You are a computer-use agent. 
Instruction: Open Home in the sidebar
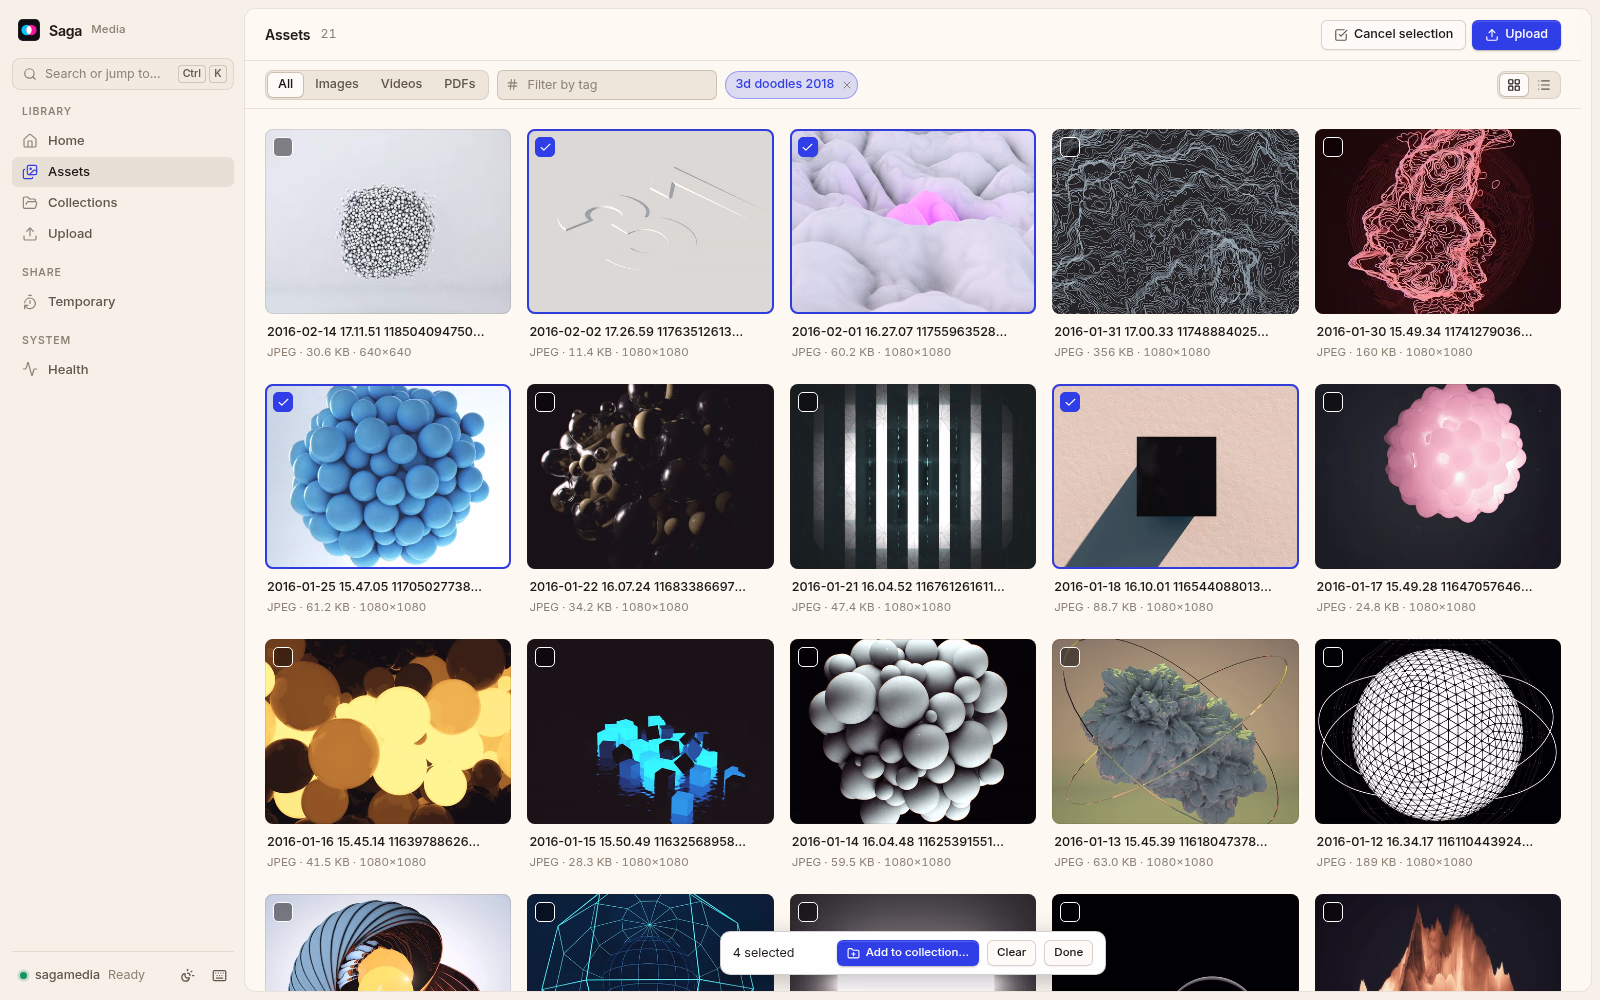pos(123,141)
